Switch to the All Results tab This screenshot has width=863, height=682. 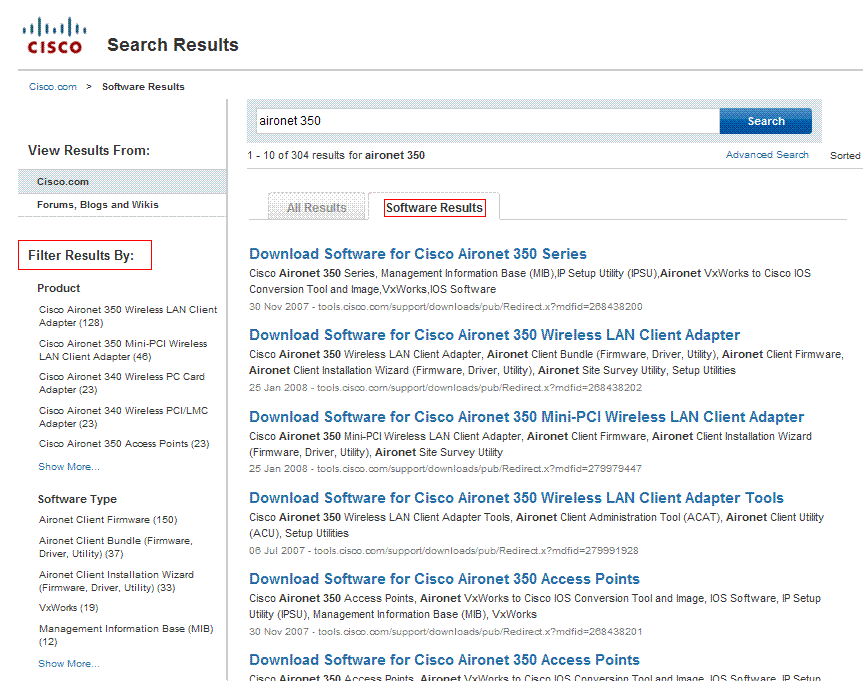click(x=316, y=208)
